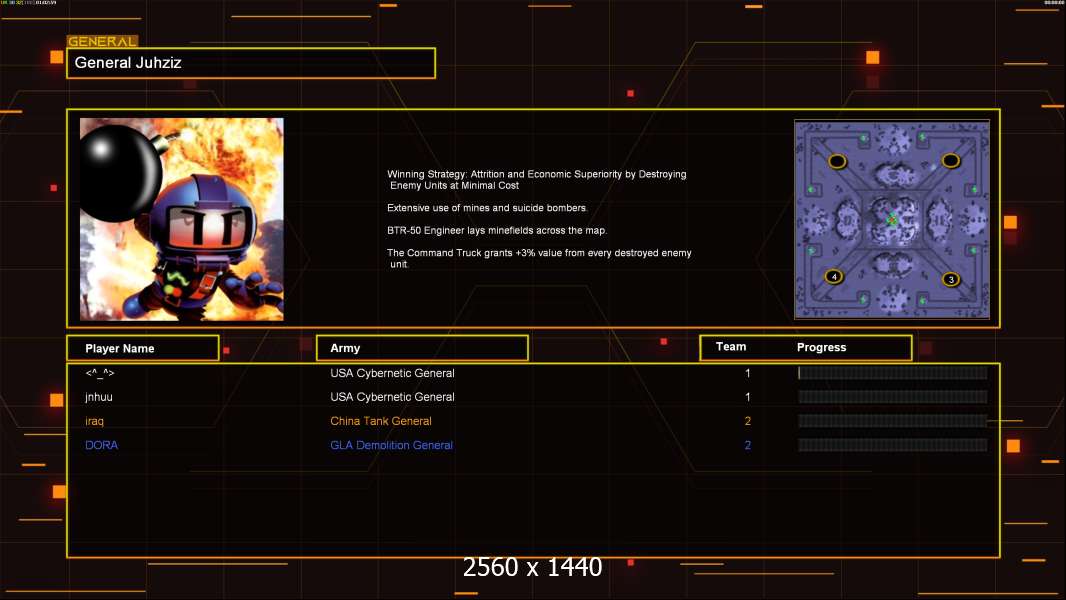This screenshot has width=1066, height=600.
Task: Click the Army column header
Action: pyautogui.click(x=422, y=348)
